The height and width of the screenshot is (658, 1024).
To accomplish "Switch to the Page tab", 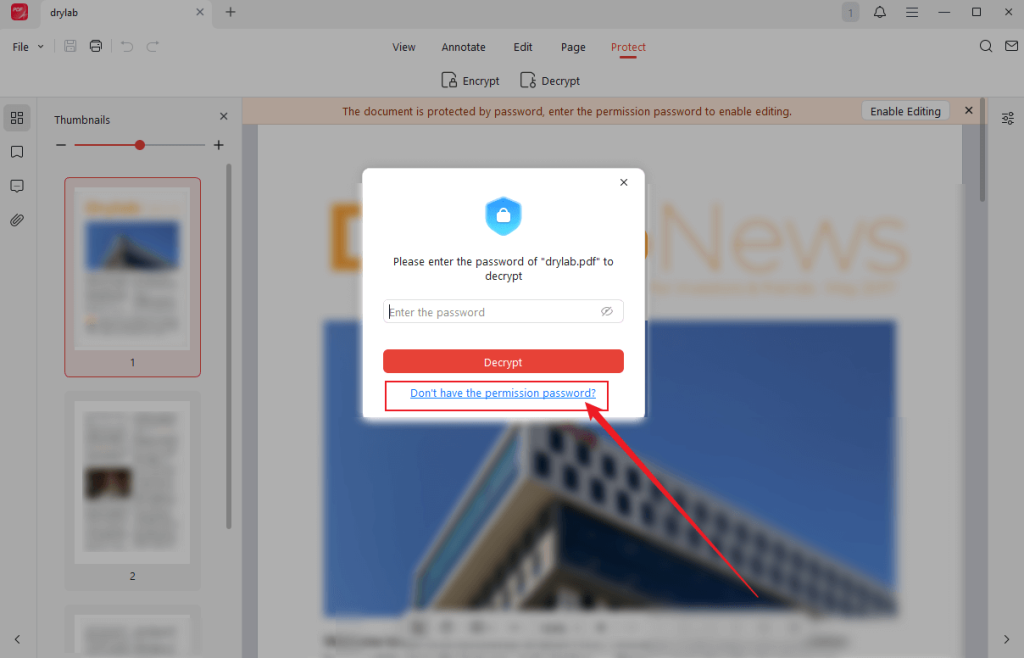I will click(x=573, y=47).
